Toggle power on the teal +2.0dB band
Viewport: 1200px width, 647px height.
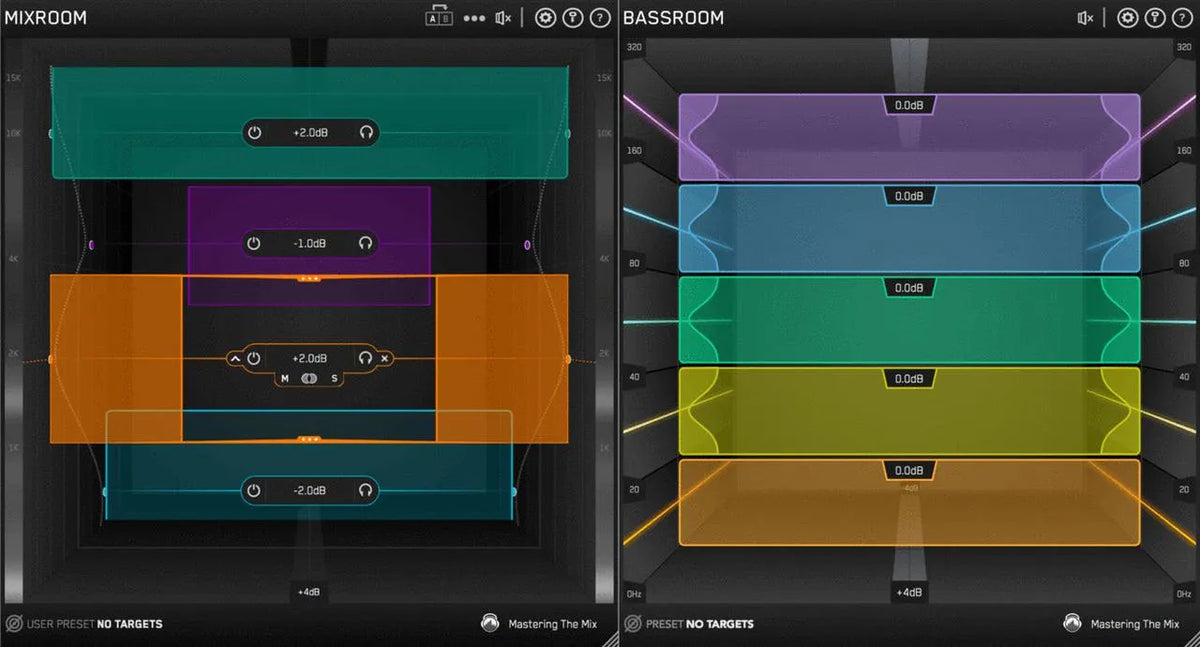253,132
